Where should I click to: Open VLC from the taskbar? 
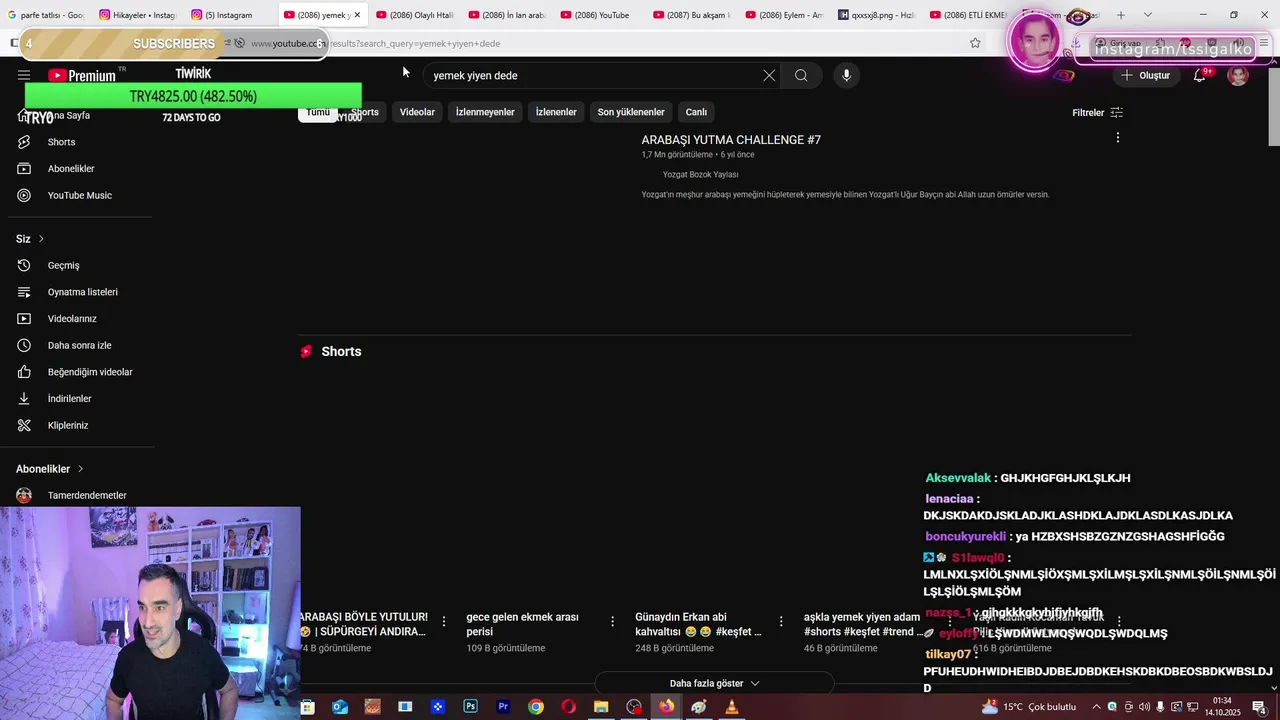pyautogui.click(x=732, y=707)
